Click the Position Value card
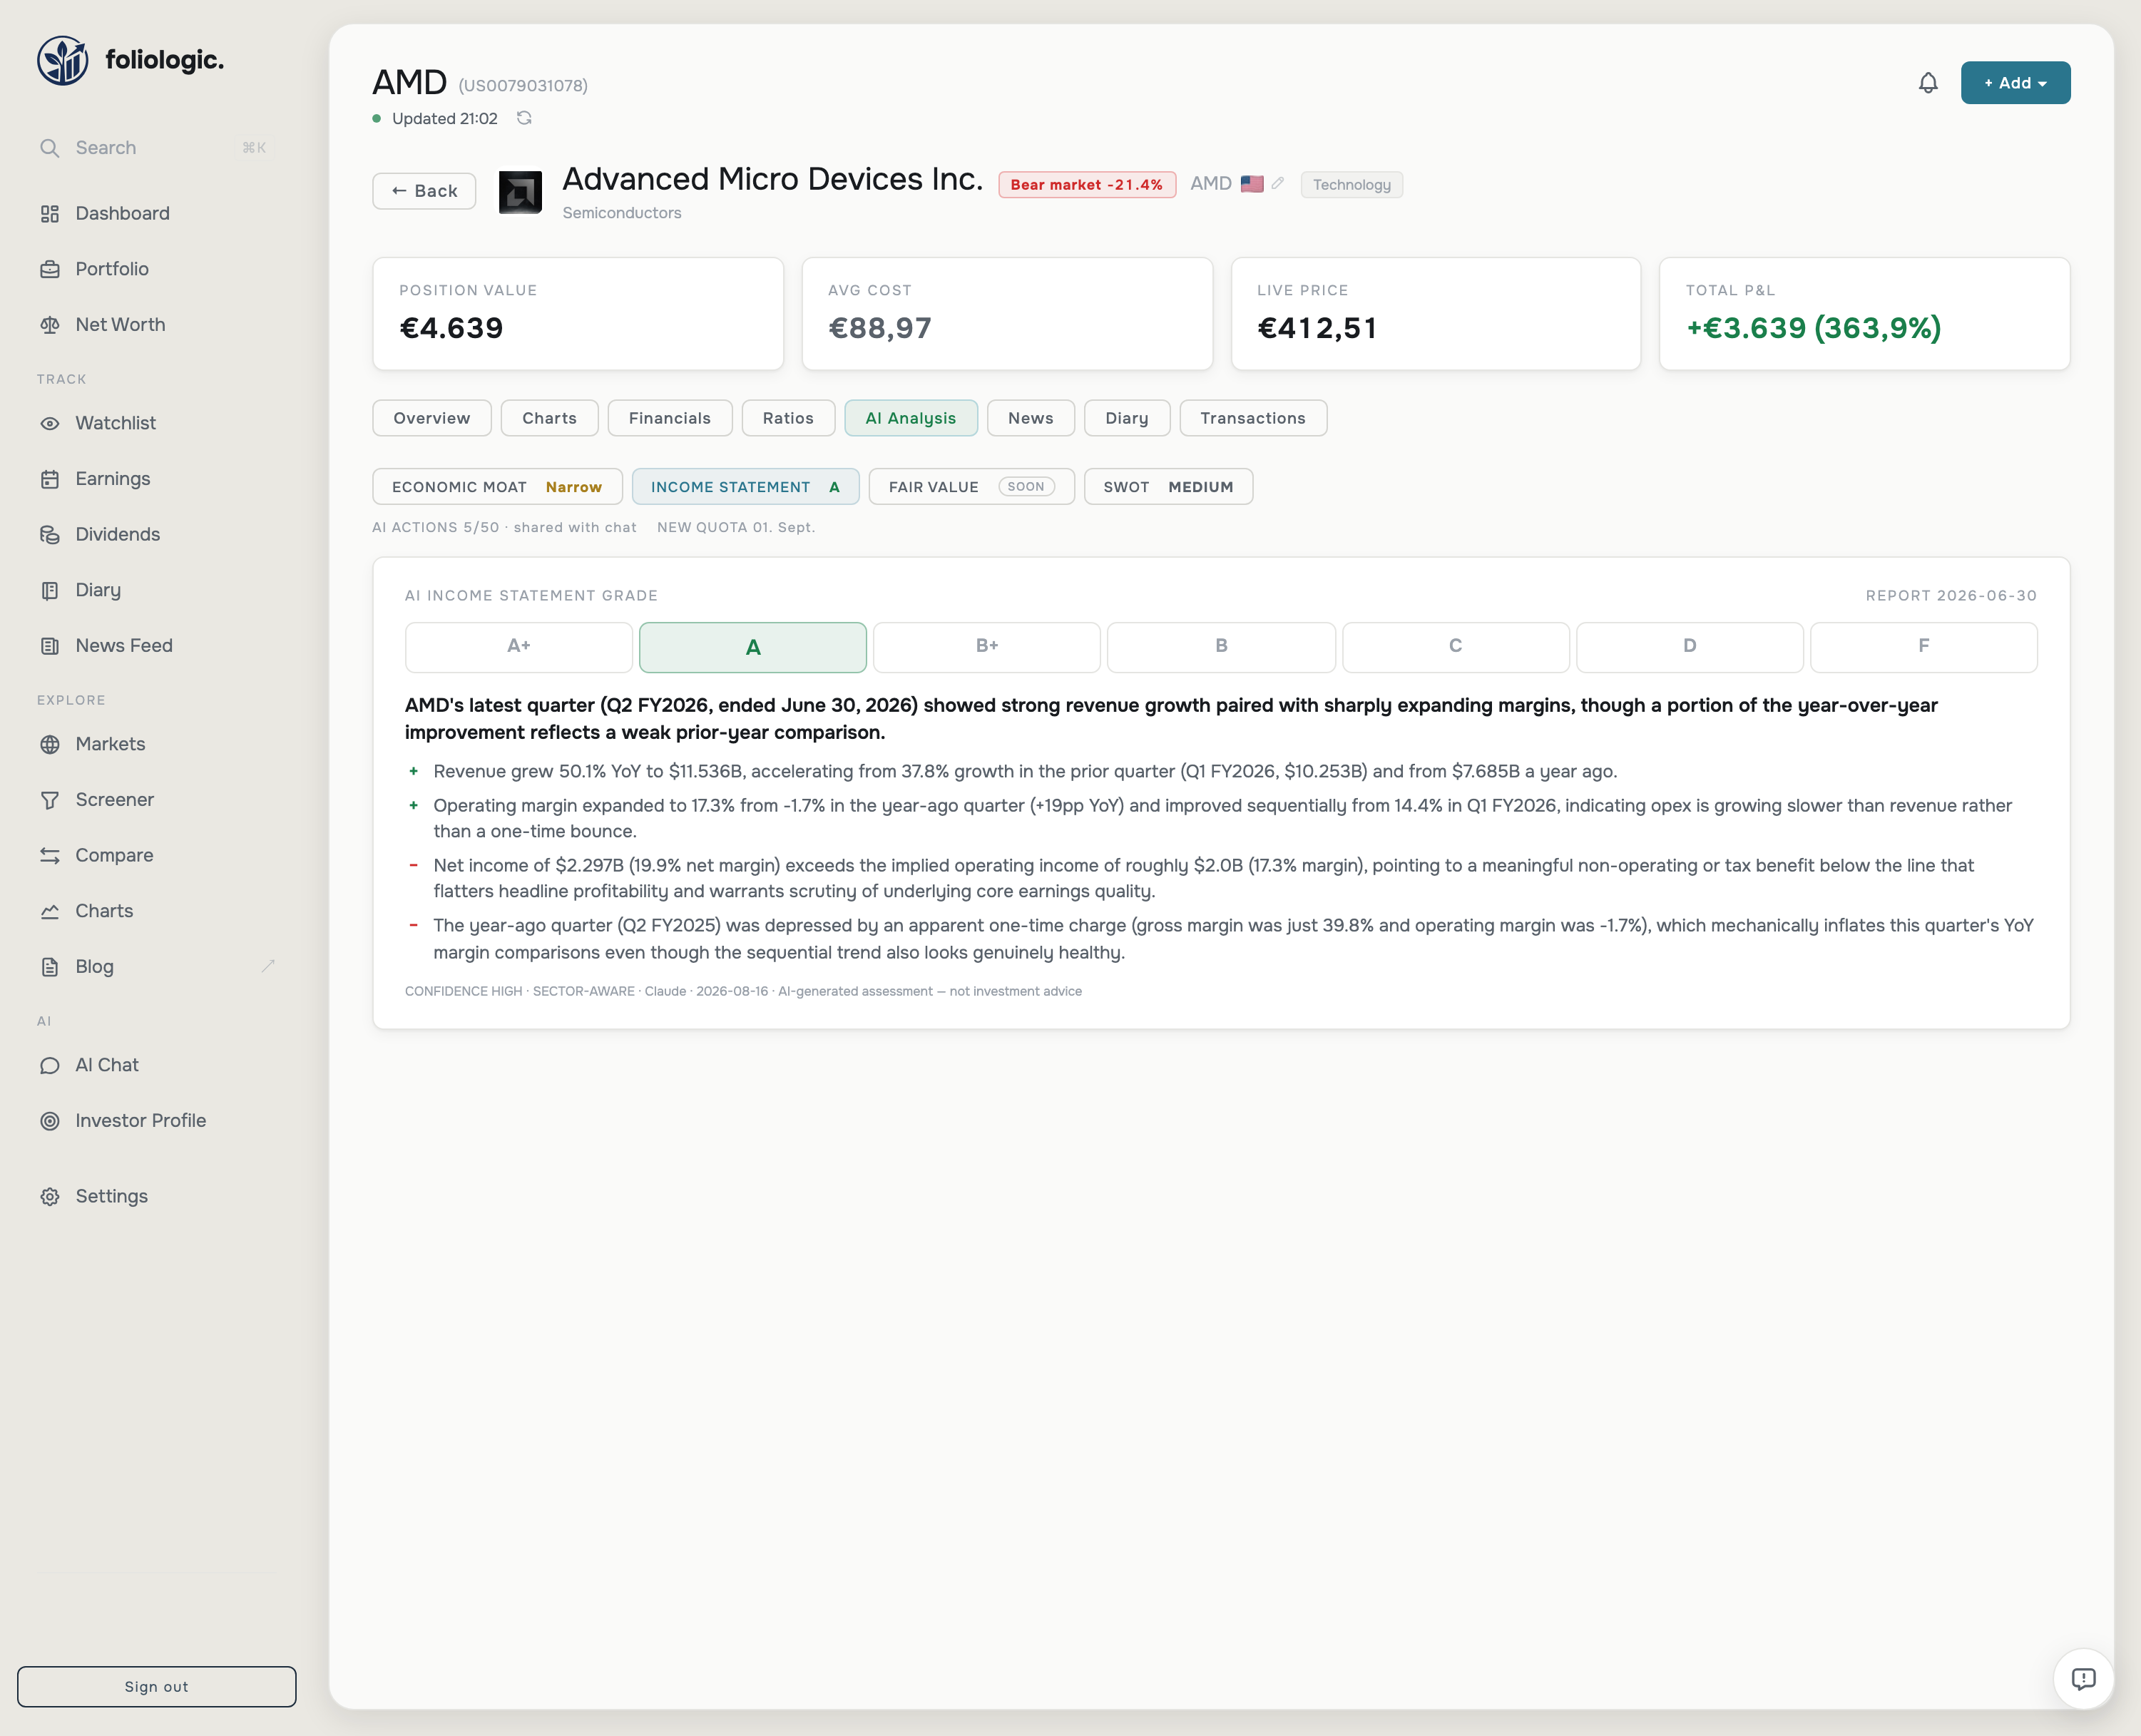The width and height of the screenshot is (2141, 1736). 578,314
